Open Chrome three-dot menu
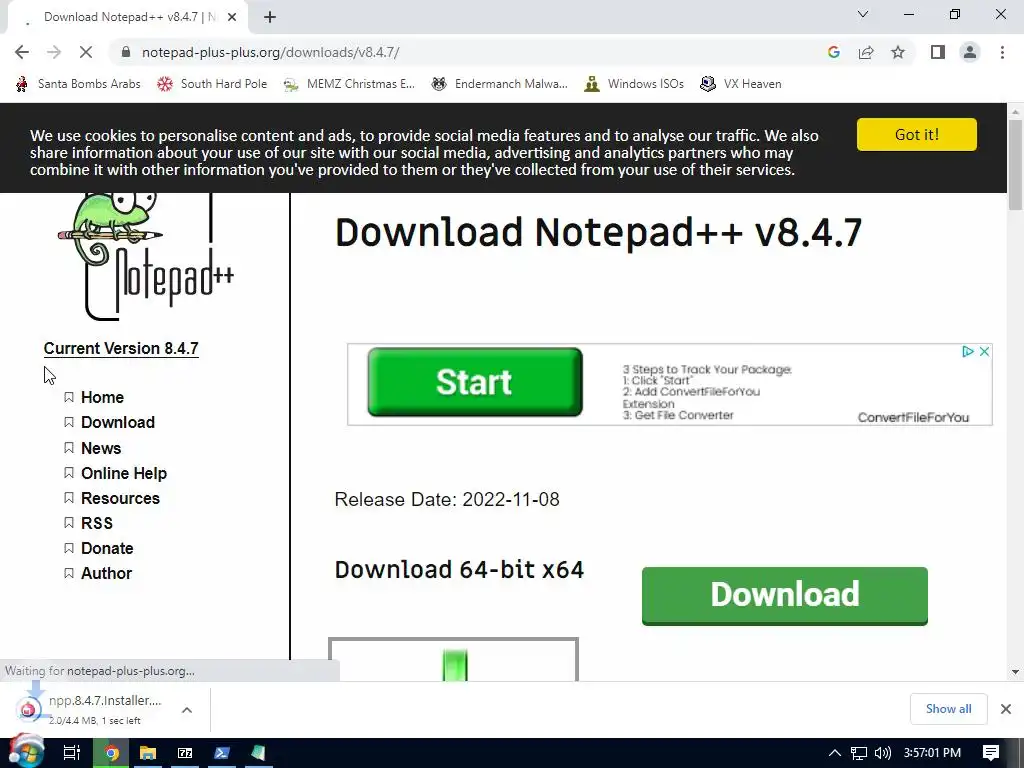 [1002, 52]
